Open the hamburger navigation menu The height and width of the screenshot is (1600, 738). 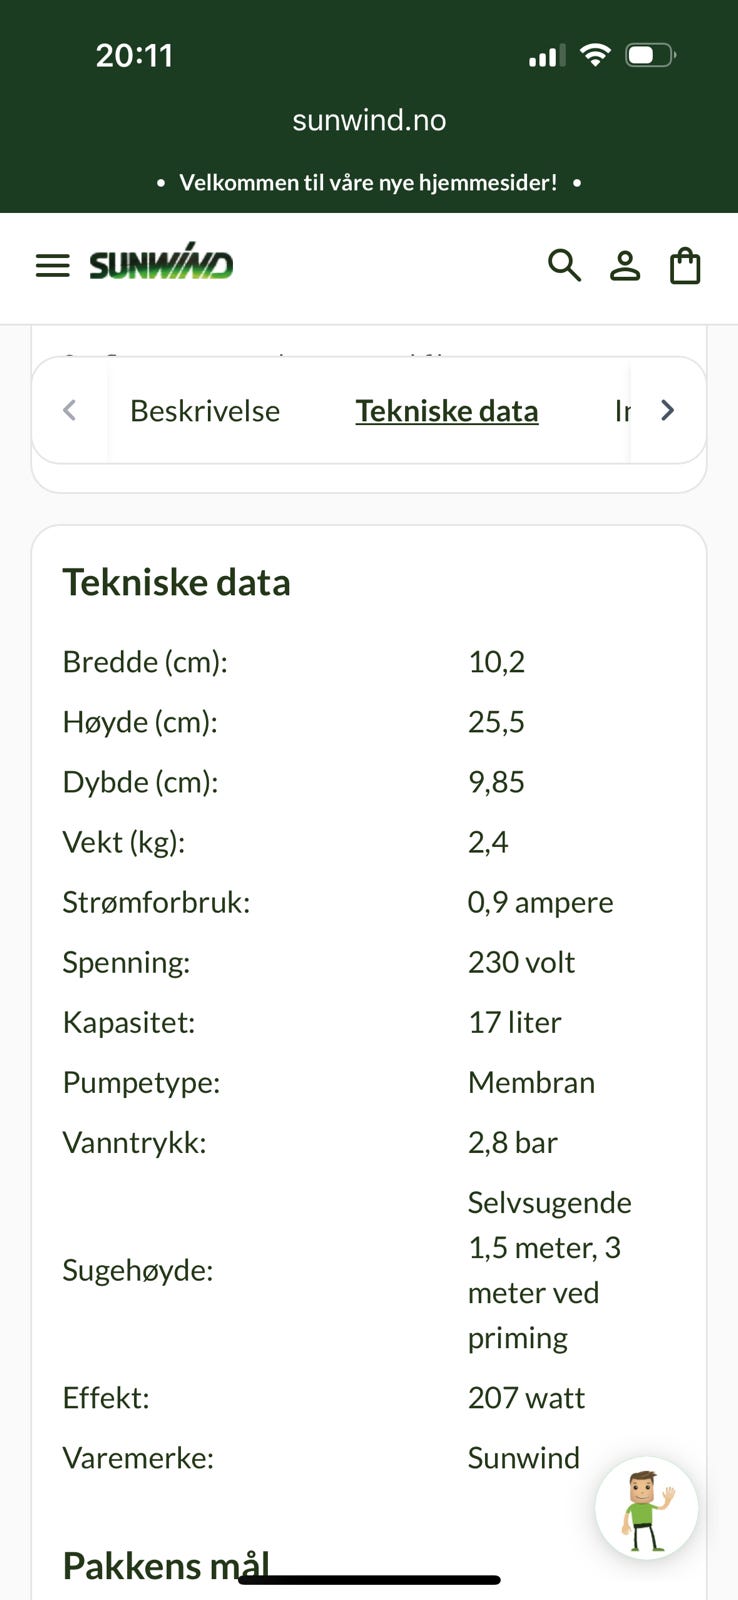coord(53,265)
